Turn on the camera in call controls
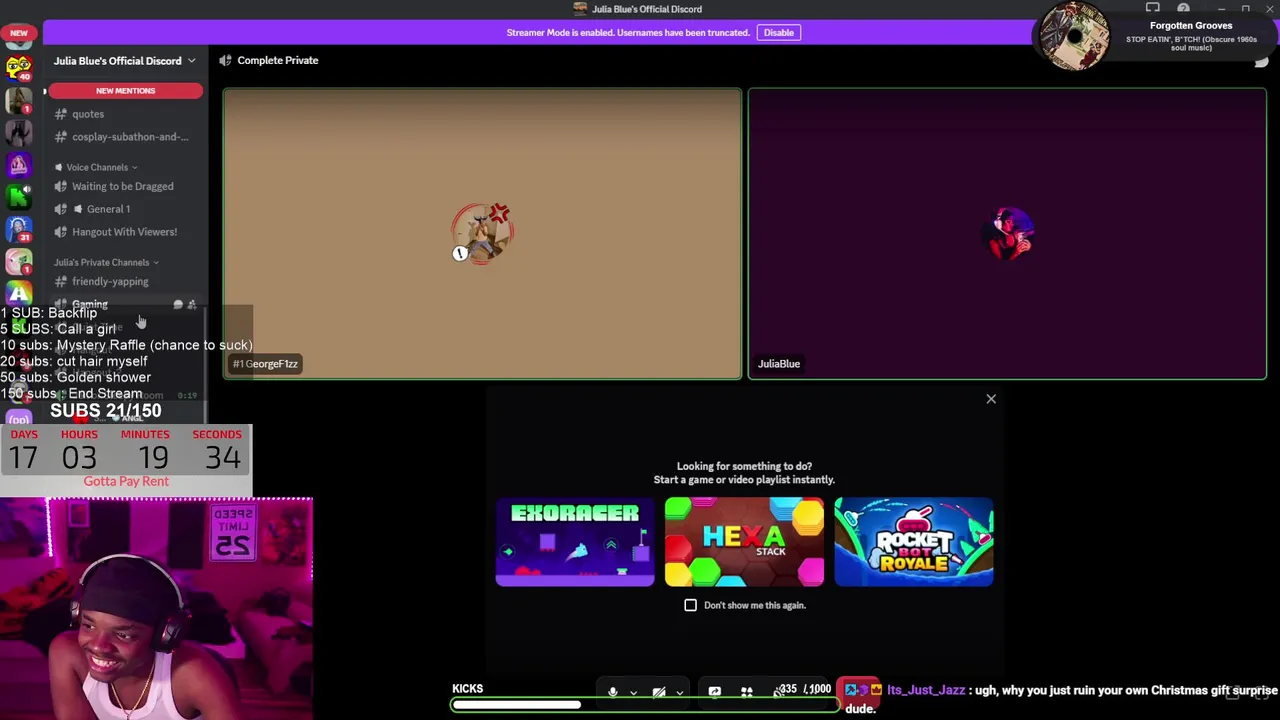Viewport: 1280px width, 720px height. pos(659,691)
